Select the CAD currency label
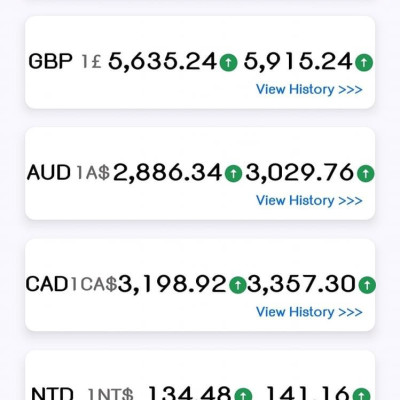Viewport: 400px width, 400px height. click(47, 284)
